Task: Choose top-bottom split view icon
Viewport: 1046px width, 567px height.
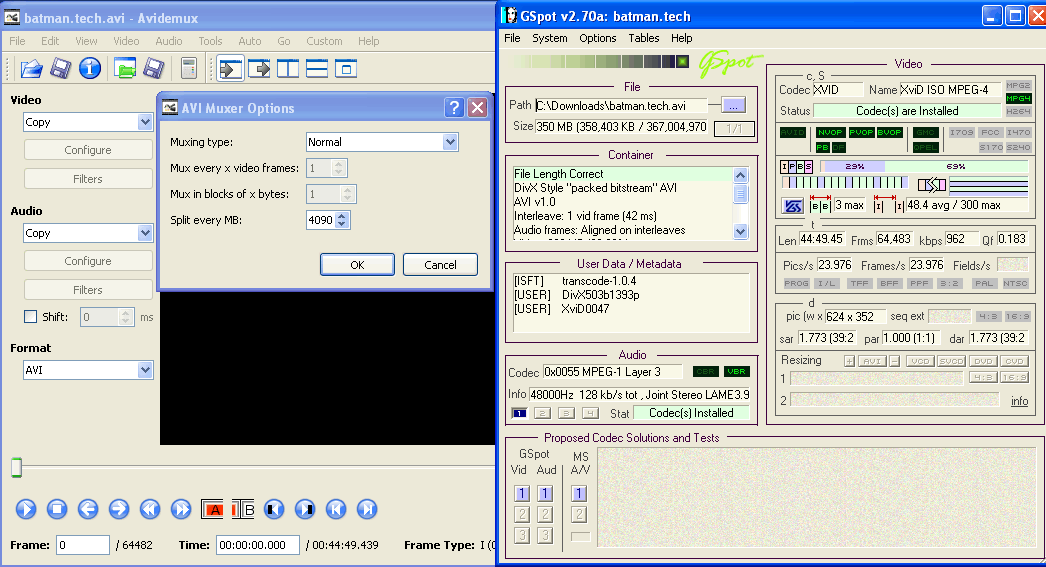Action: point(317,69)
